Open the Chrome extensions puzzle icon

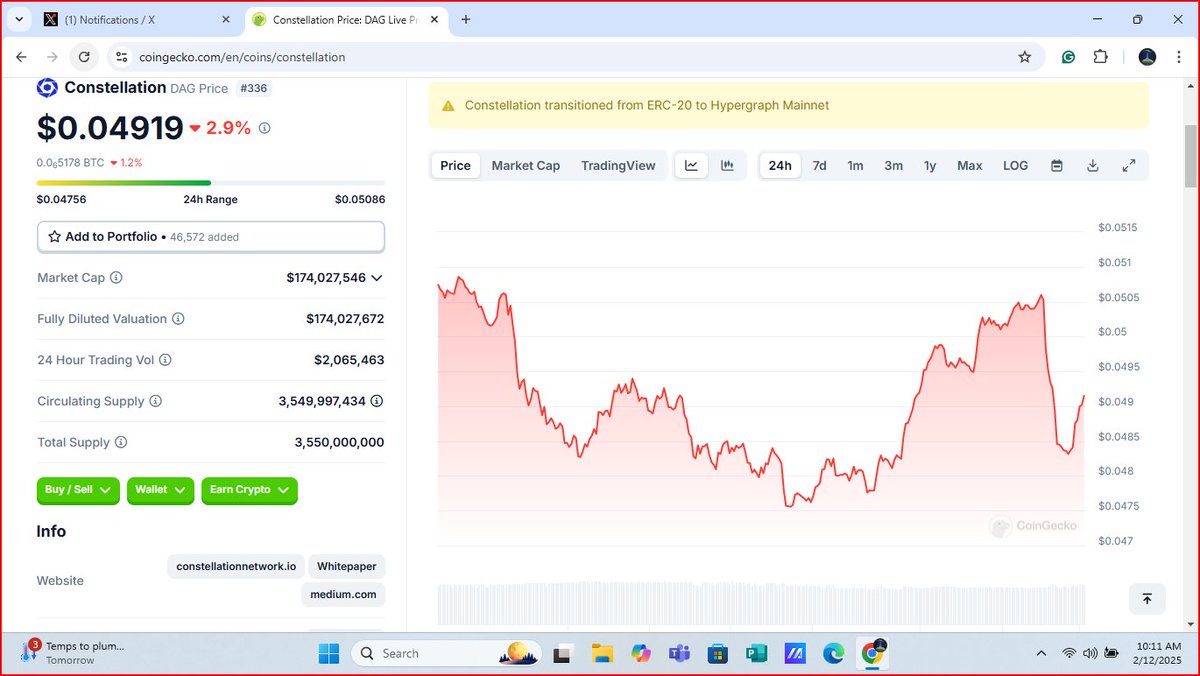pyautogui.click(x=1101, y=57)
